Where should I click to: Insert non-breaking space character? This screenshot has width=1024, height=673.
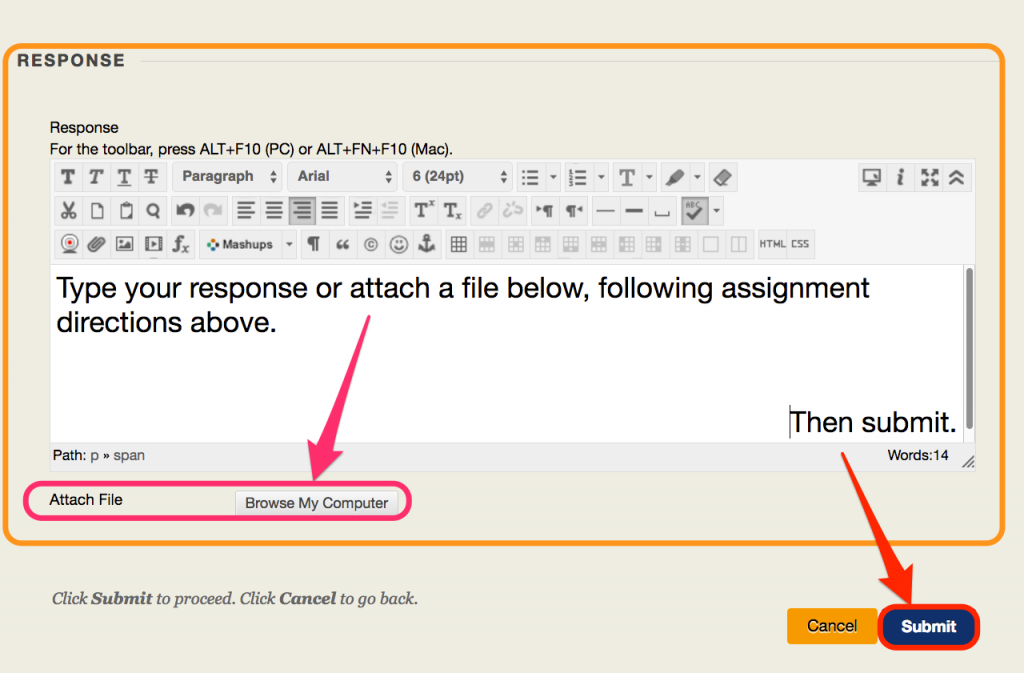(x=662, y=211)
